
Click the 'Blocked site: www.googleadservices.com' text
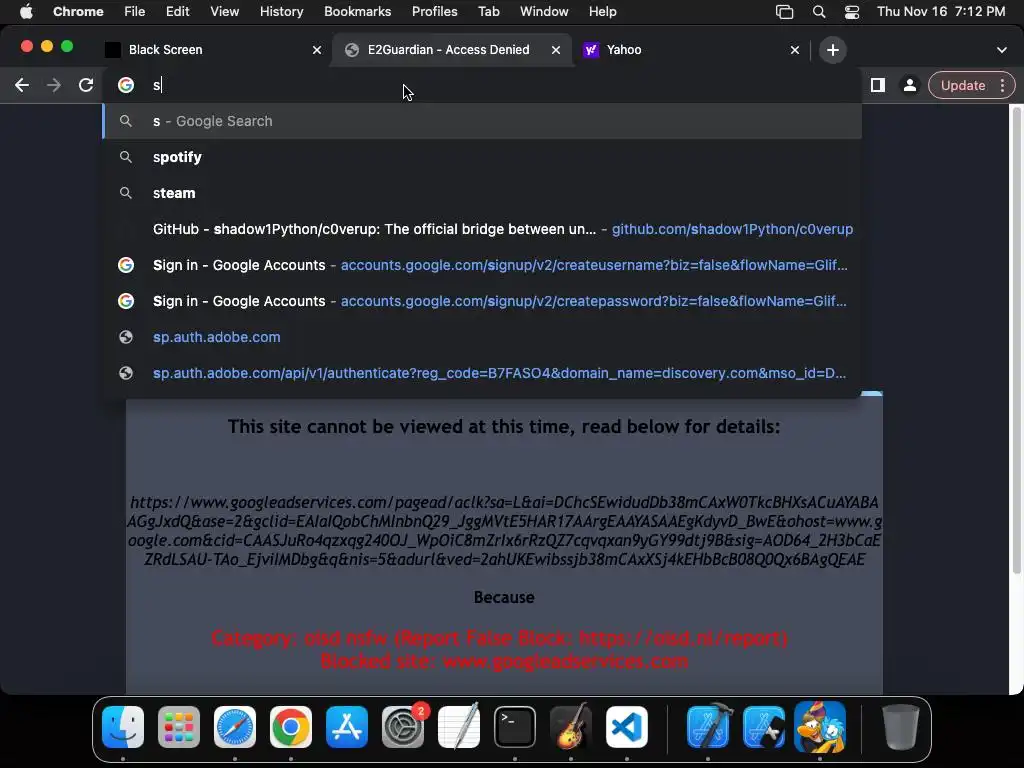click(x=504, y=661)
